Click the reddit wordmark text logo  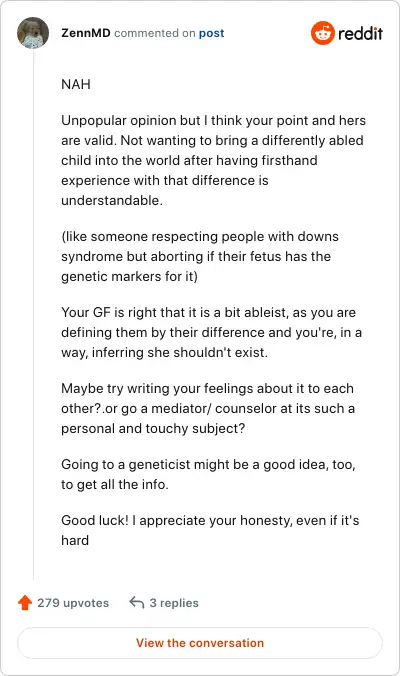point(360,33)
